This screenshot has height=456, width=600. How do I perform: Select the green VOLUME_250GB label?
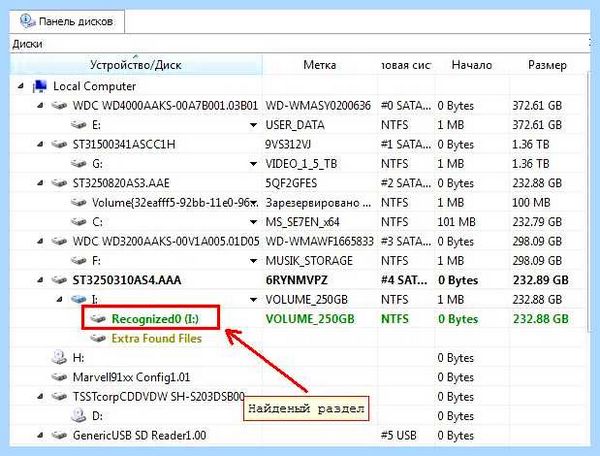click(310, 319)
